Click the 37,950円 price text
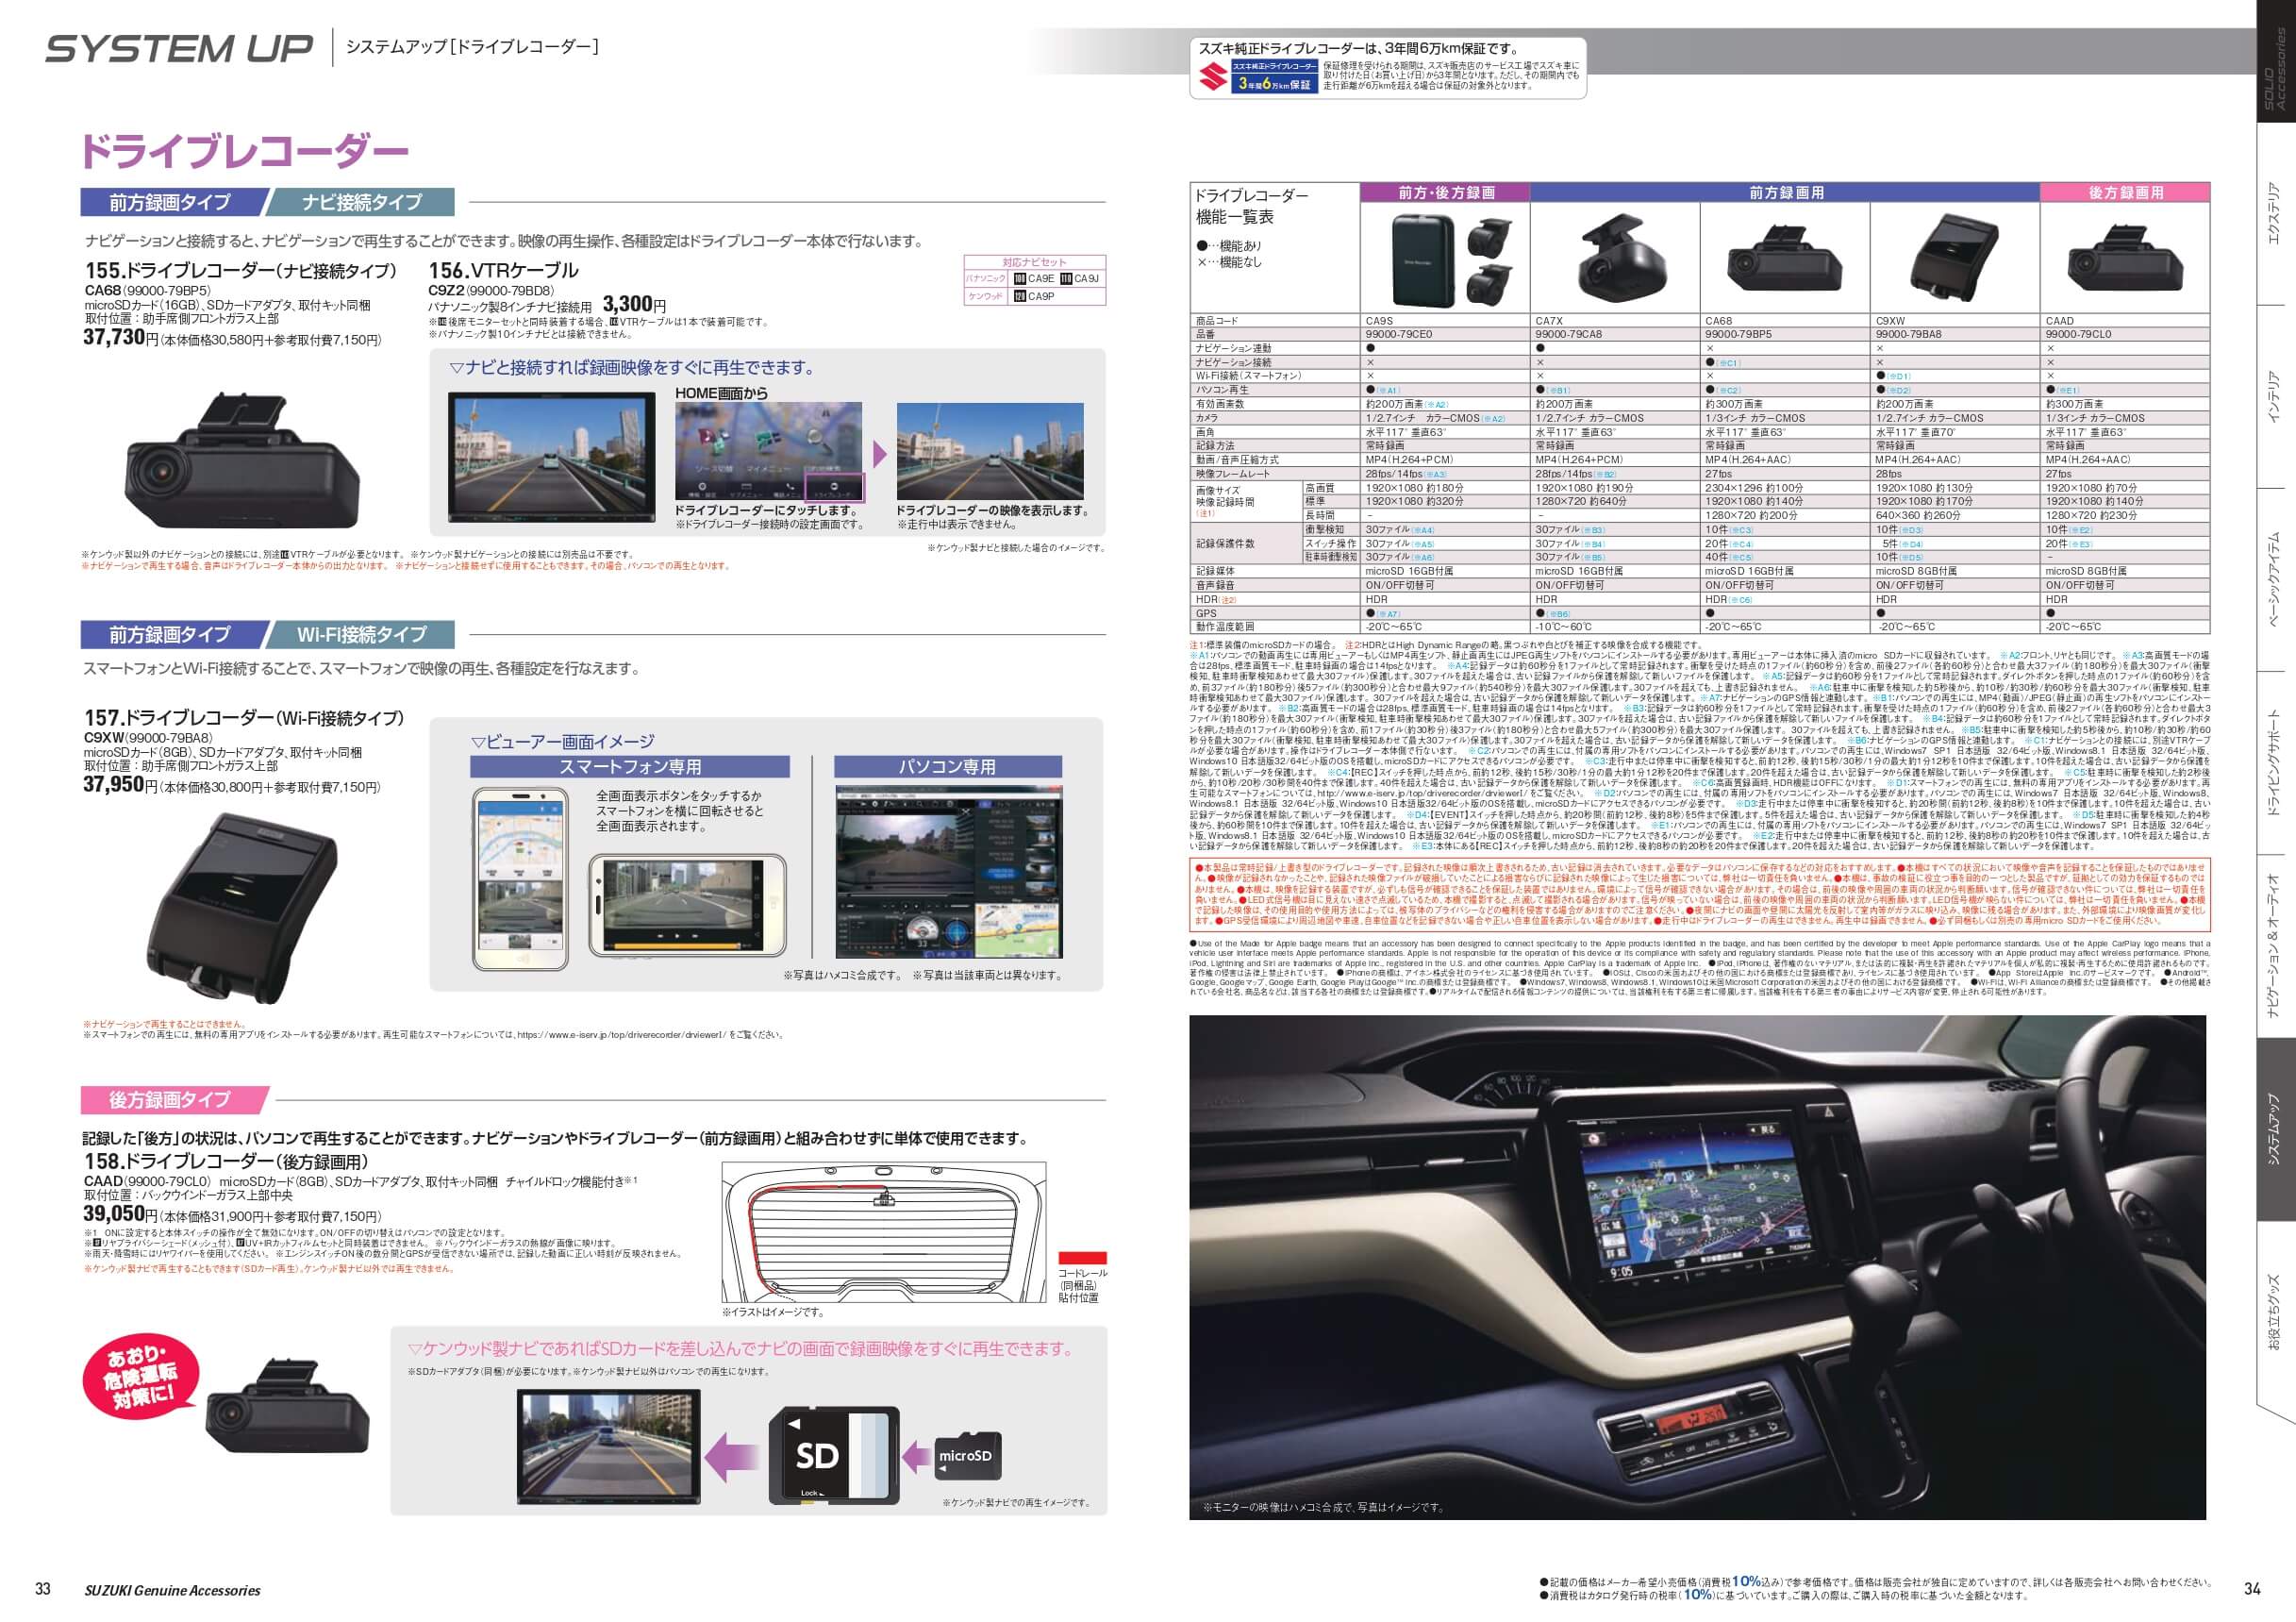Viewport: 2296px width, 1622px height. [x=120, y=785]
